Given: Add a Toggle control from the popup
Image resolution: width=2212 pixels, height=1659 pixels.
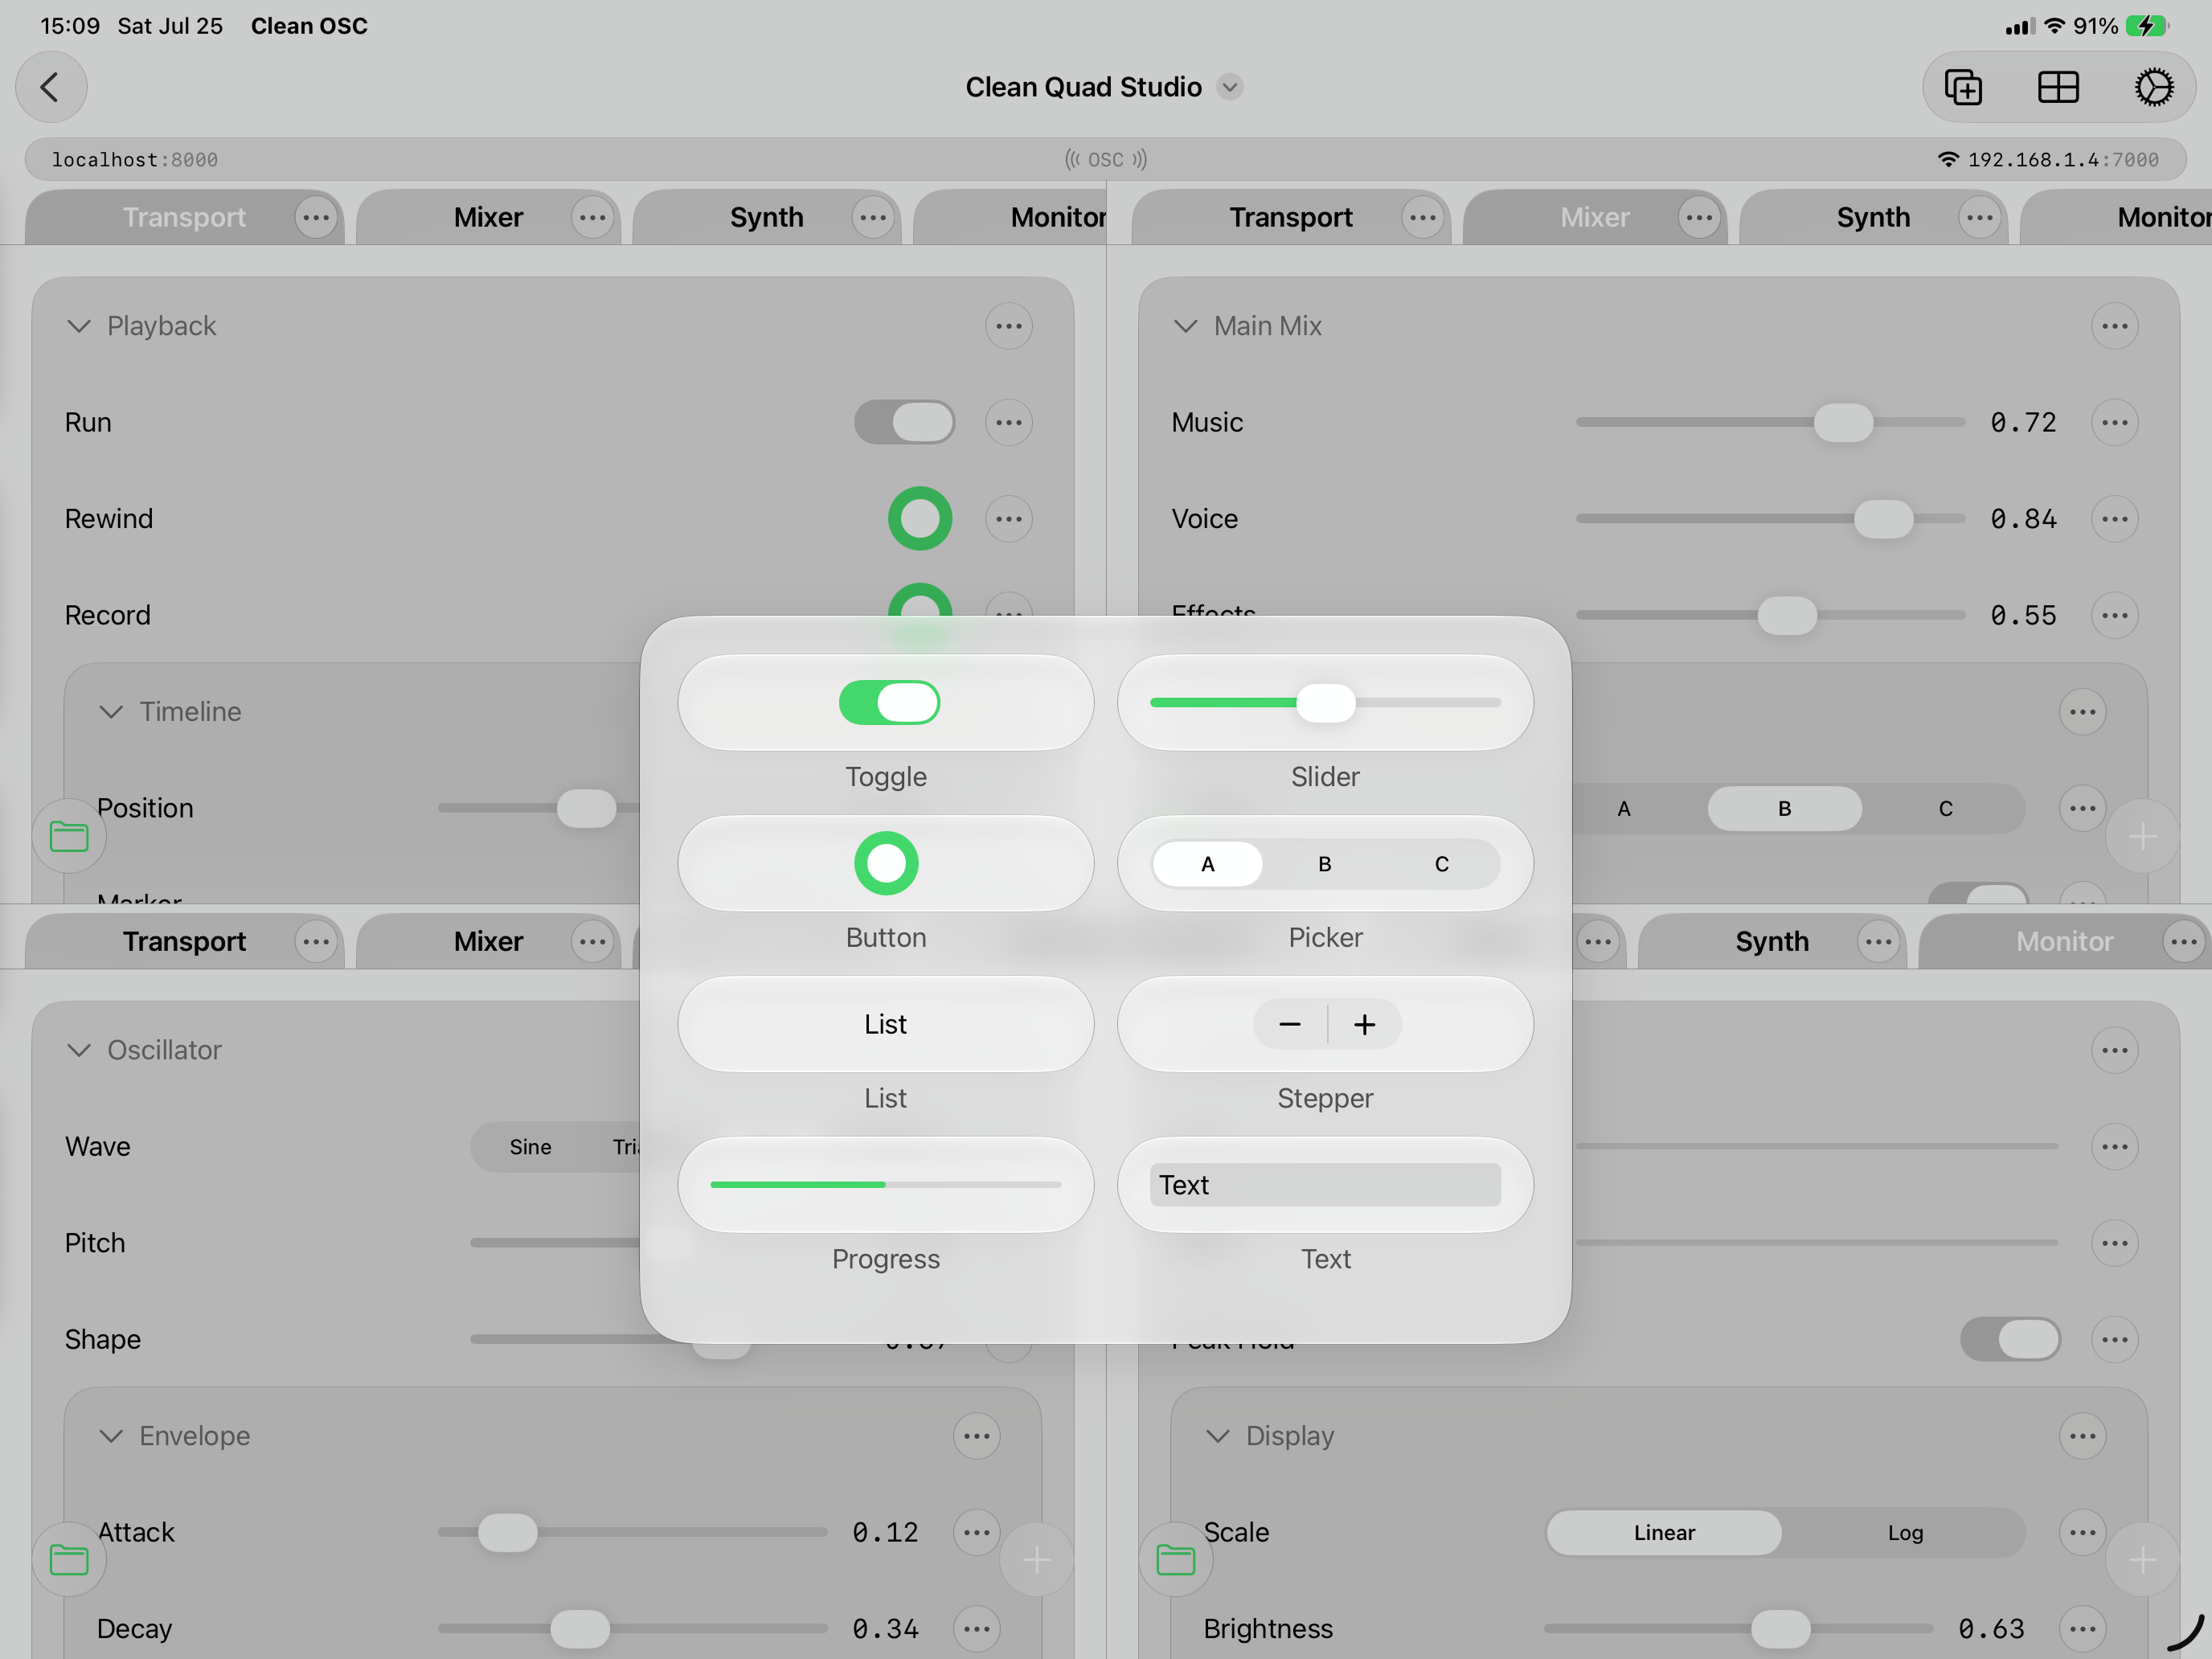Looking at the screenshot, I should pyautogui.click(x=886, y=702).
